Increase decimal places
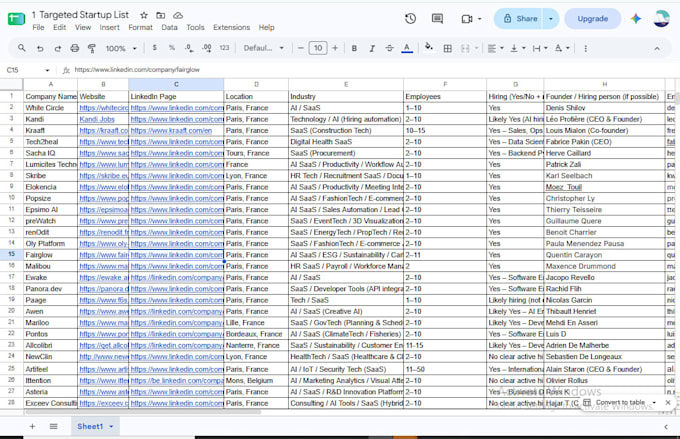This screenshot has height=439, width=680. pyautogui.click(x=207, y=48)
